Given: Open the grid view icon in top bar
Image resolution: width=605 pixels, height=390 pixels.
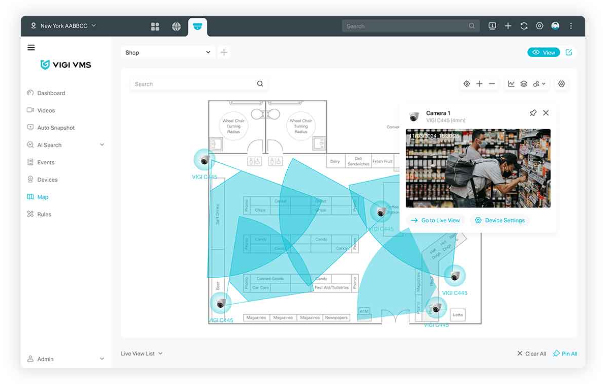Looking at the screenshot, I should [155, 26].
